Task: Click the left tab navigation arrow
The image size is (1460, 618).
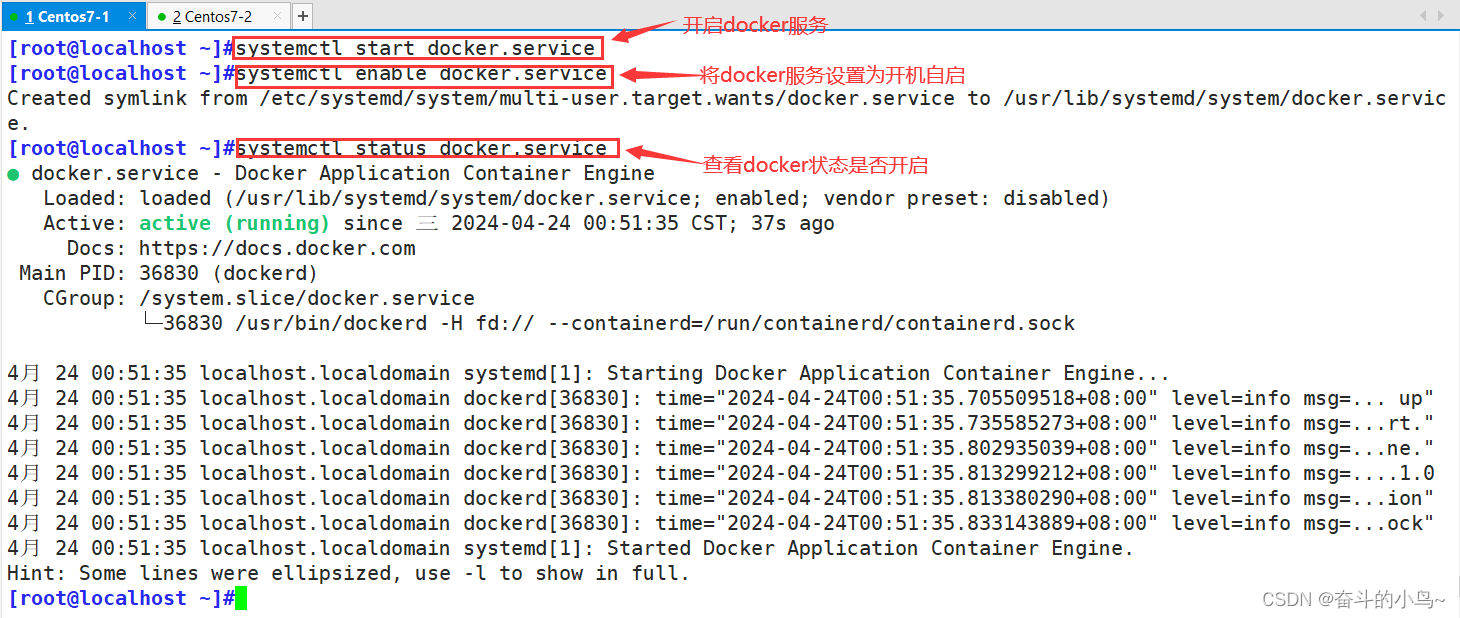Action: point(1424,15)
